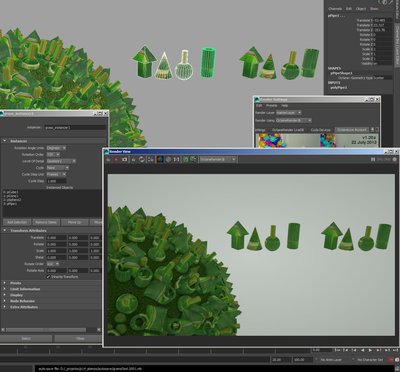
Task: Open the Level Of Detail dropdown
Action: pyautogui.click(x=61, y=161)
